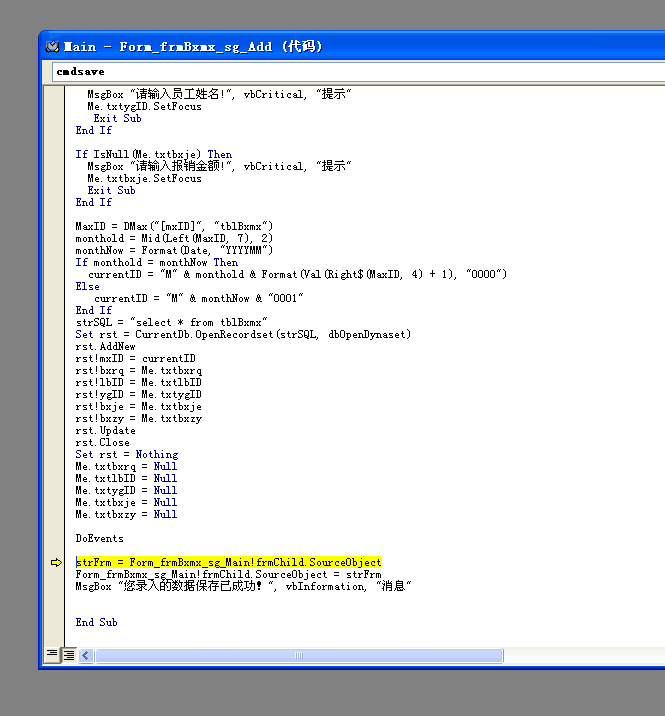The image size is (665, 716).
Task: Click line 'Me.txtbxje = Null'
Action: point(126,502)
